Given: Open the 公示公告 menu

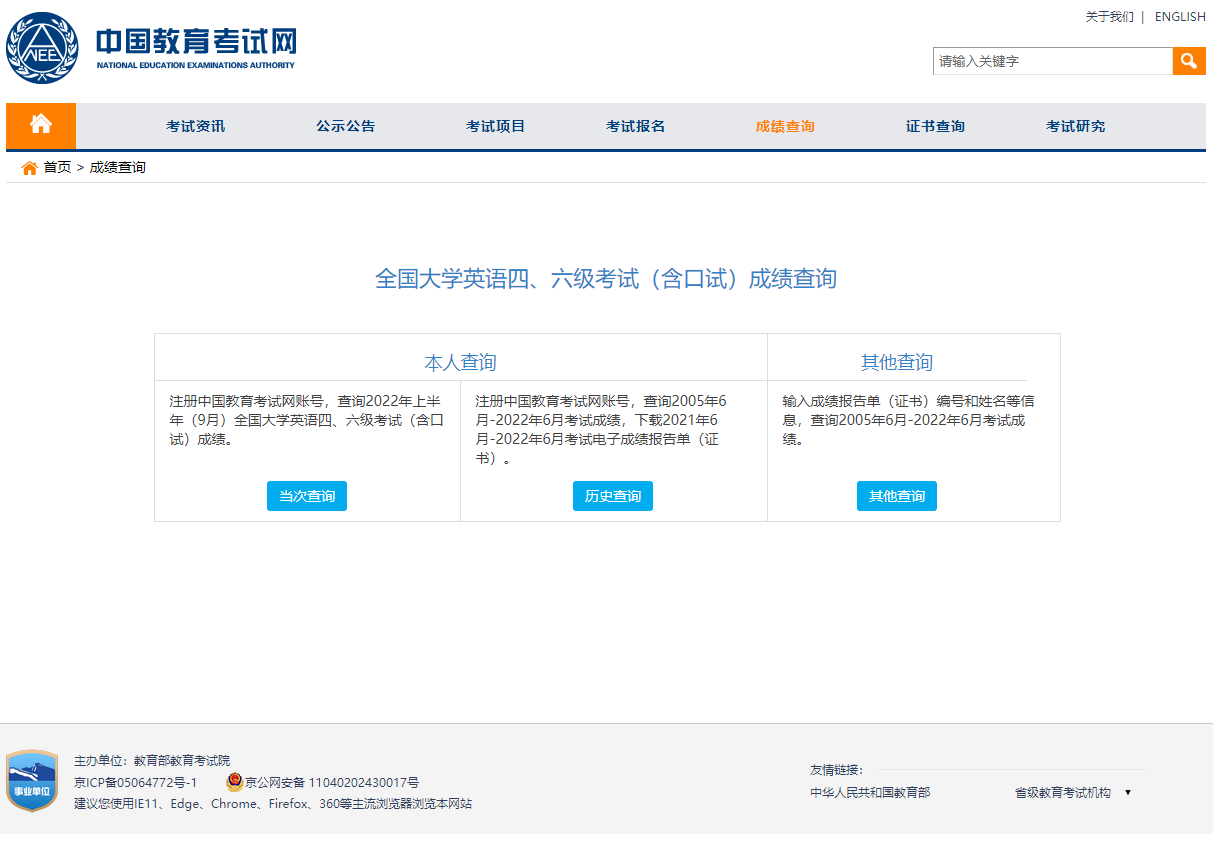Looking at the screenshot, I should pos(345,126).
